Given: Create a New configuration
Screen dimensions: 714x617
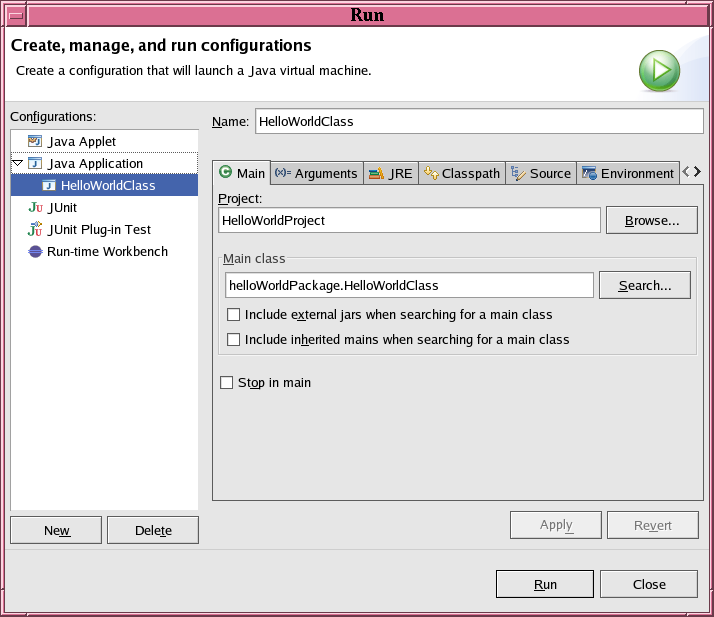Looking at the screenshot, I should 56,530.
